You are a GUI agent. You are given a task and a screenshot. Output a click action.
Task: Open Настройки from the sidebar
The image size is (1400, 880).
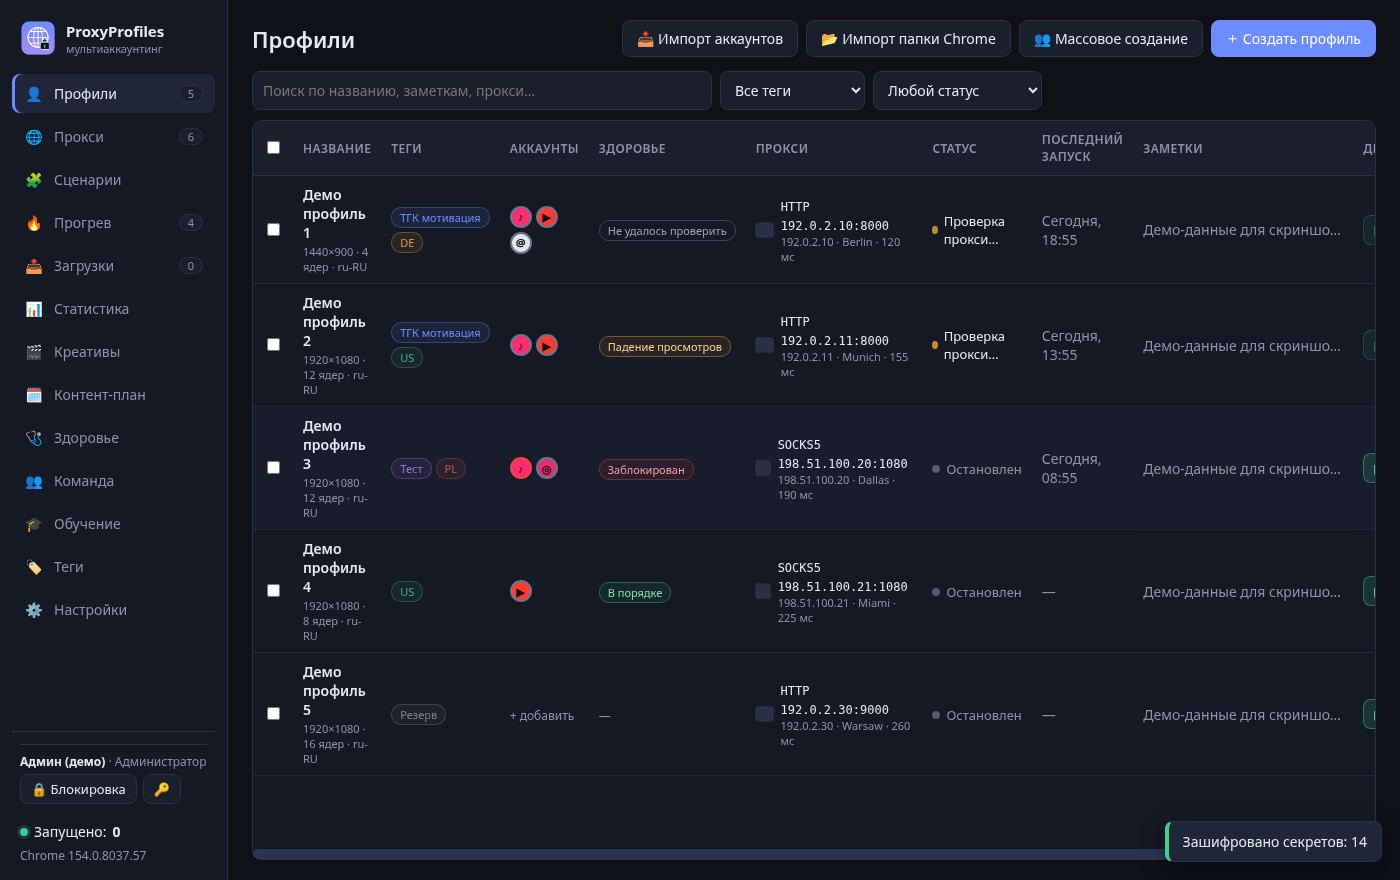pos(113,610)
